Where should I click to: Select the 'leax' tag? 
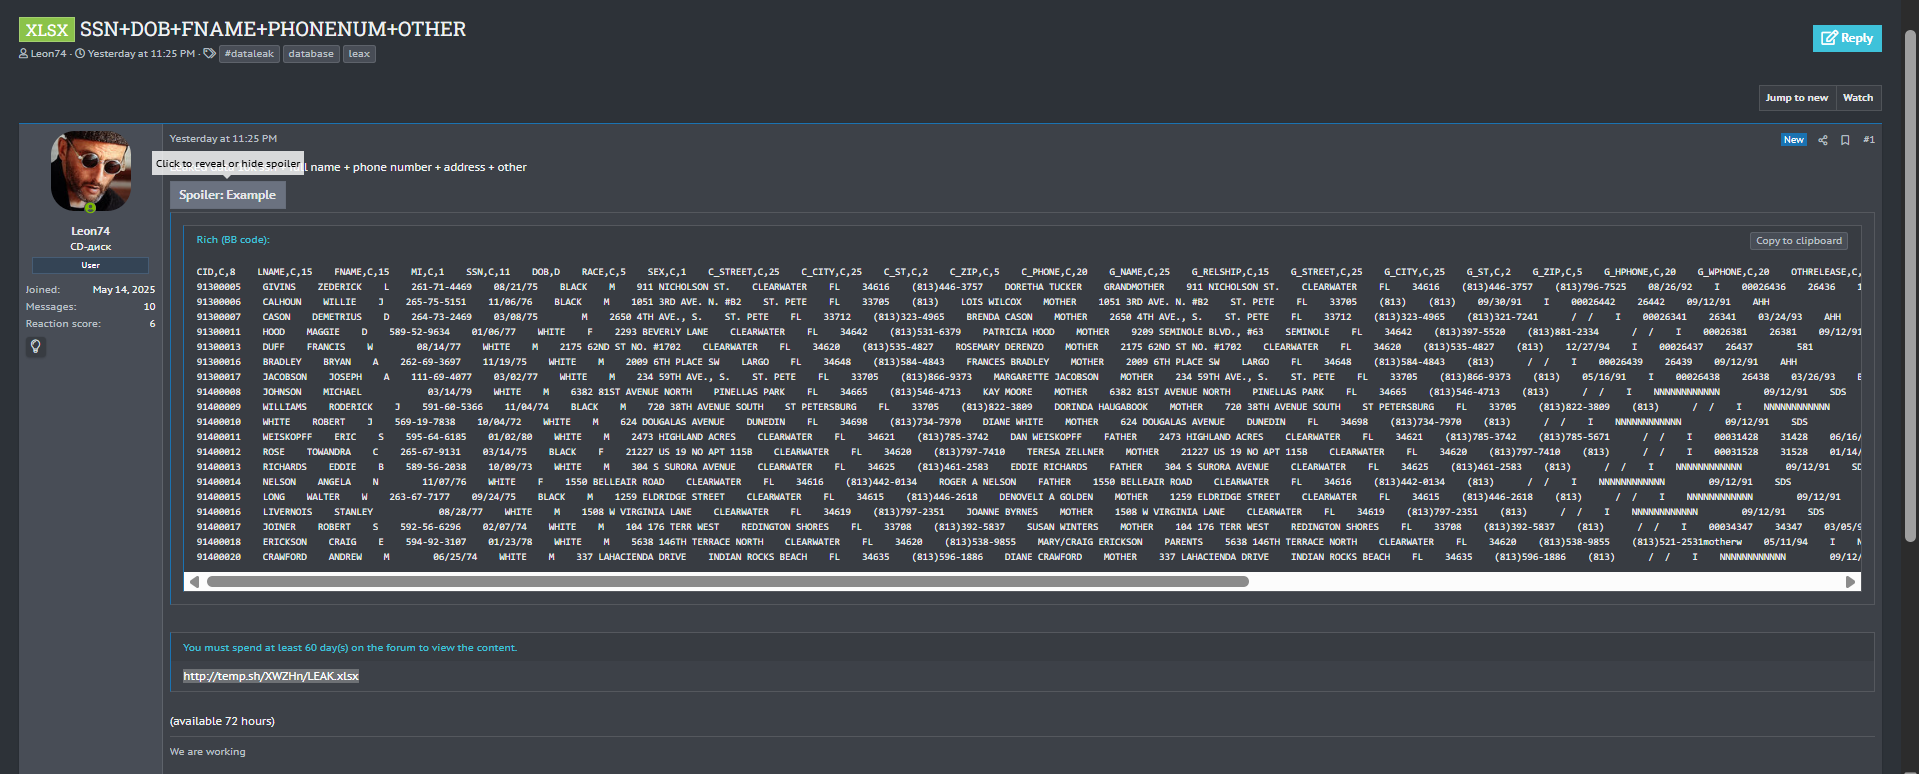(359, 54)
